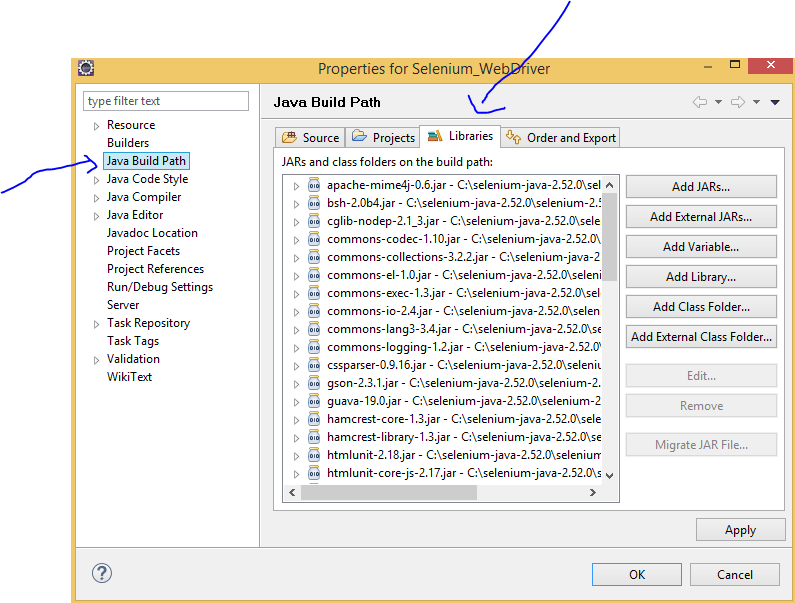This screenshot has width=795, height=603.
Task: Expand the Java Code Style node
Action: (x=96, y=180)
